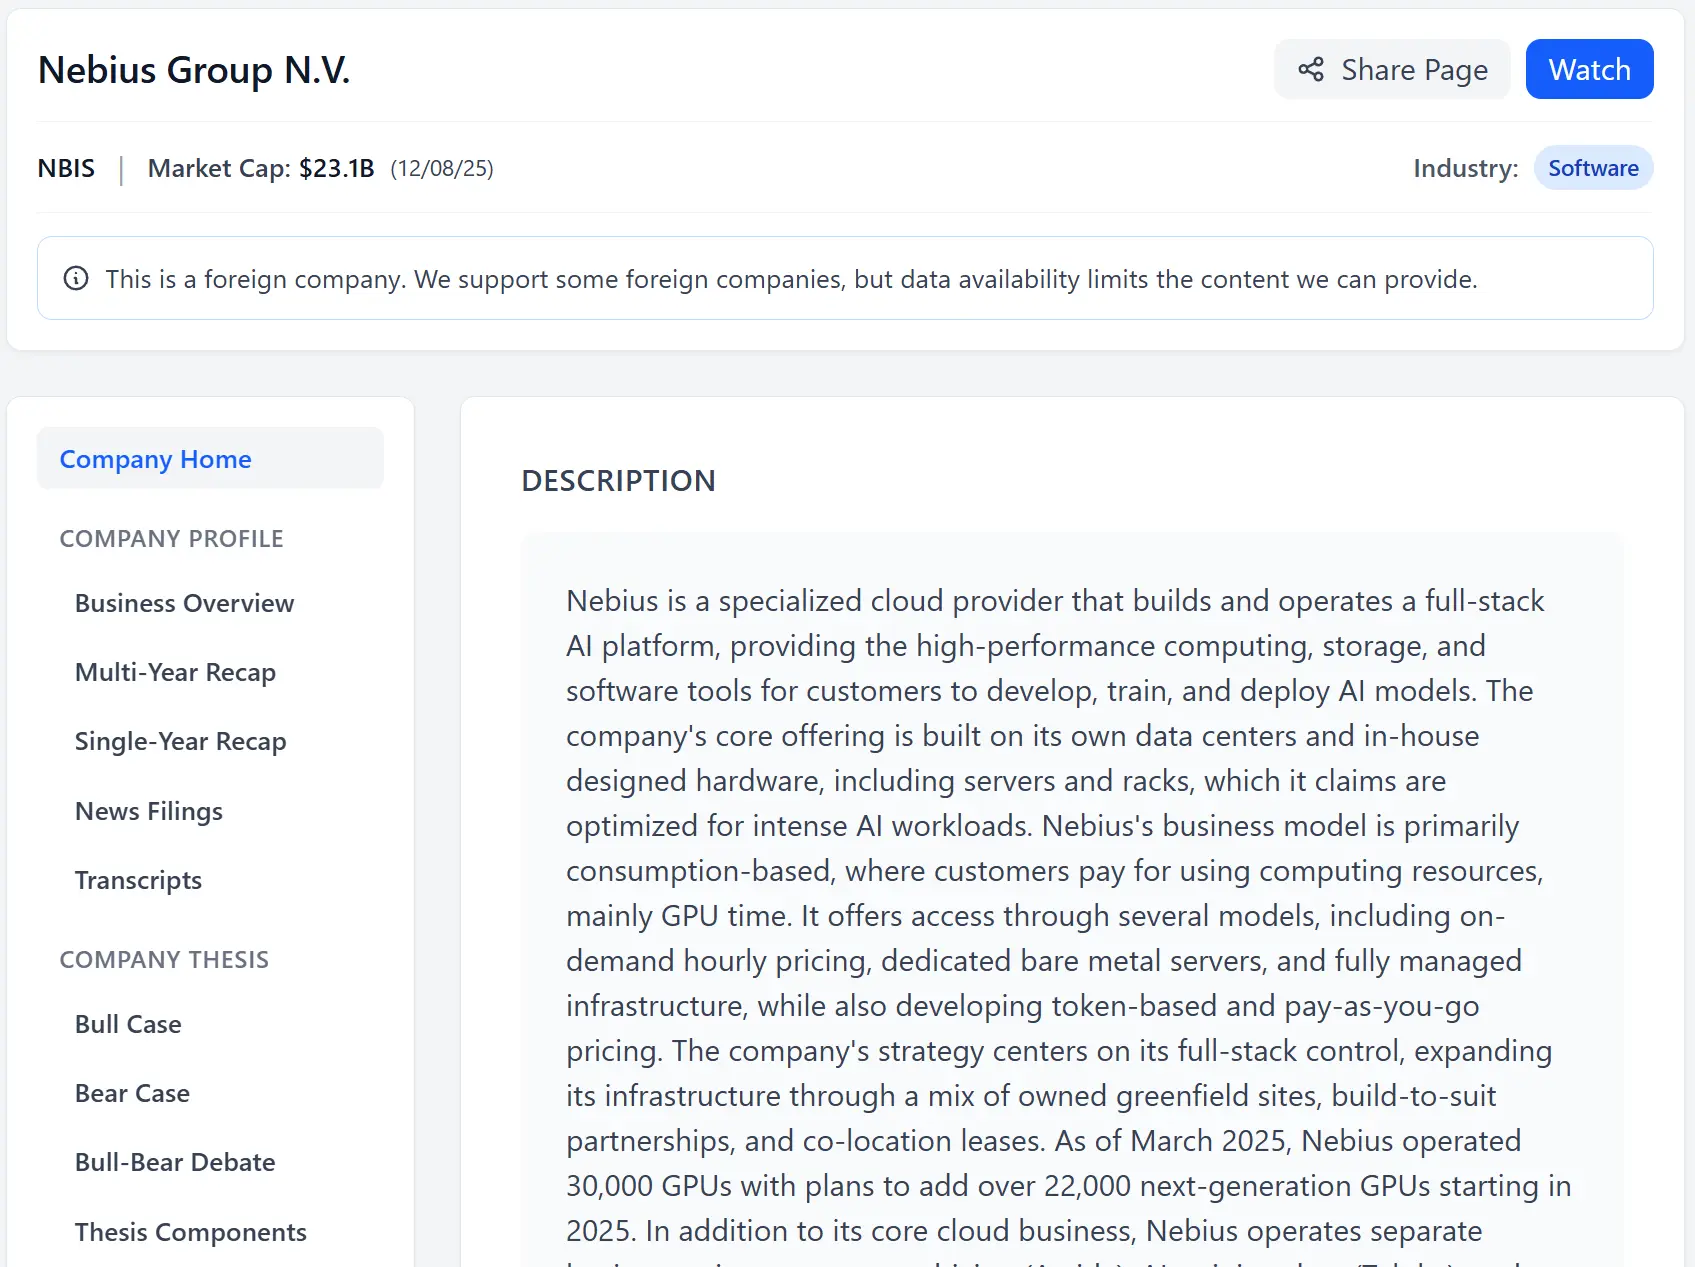
Task: View the Bear Case thesis
Action: coord(133,1093)
